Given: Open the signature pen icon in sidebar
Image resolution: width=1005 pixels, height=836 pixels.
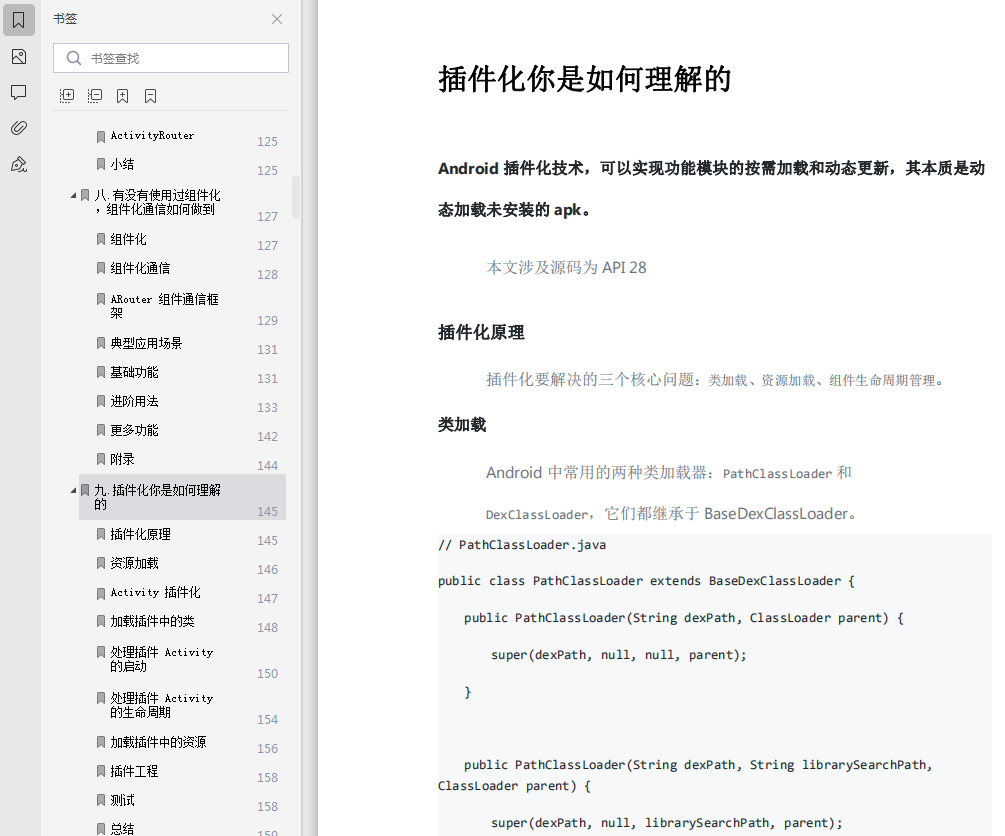Looking at the screenshot, I should [19, 165].
